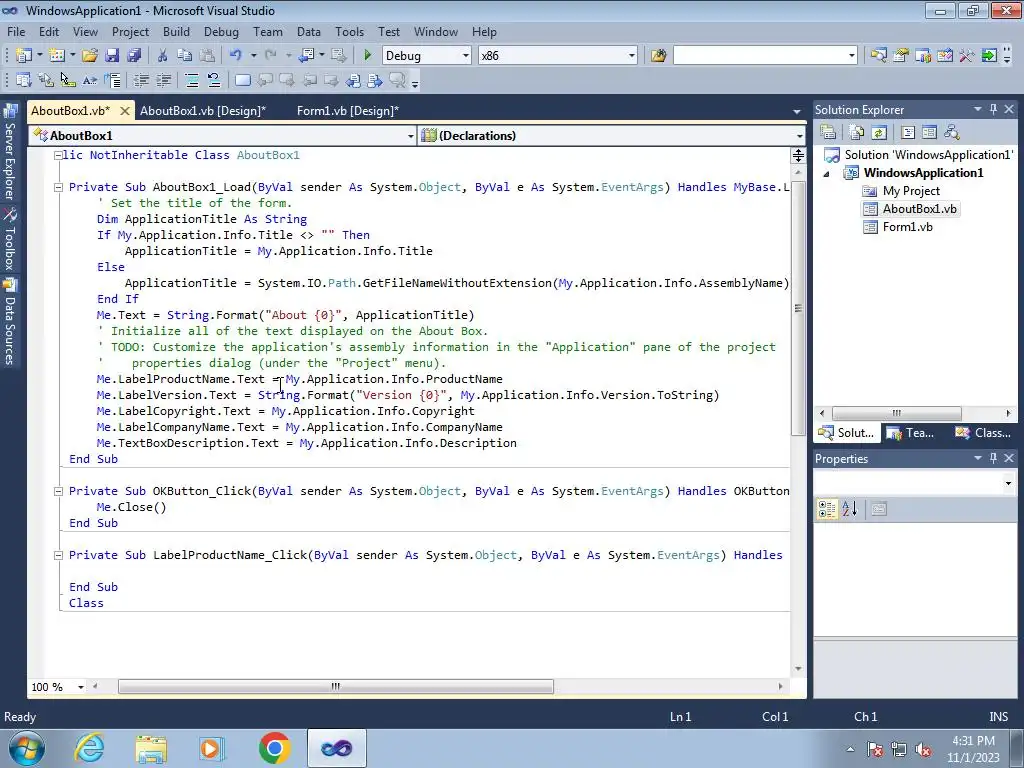Open the Project menu

(130, 31)
